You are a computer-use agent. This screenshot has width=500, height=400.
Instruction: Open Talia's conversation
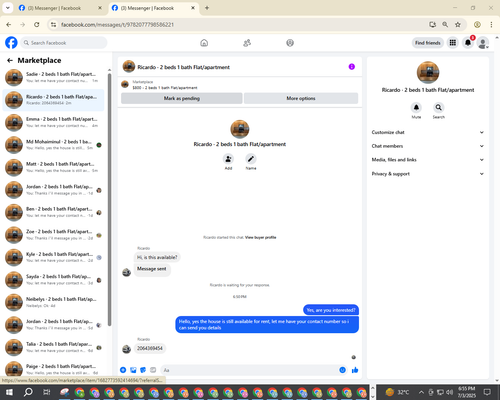point(53,347)
